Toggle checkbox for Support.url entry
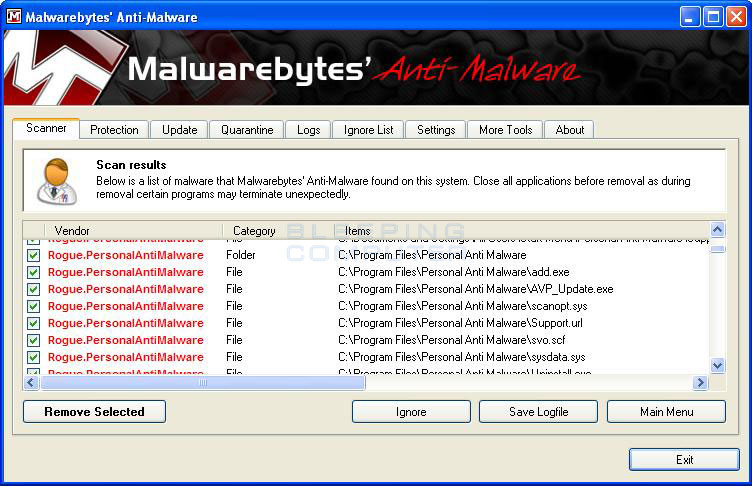 (x=33, y=323)
